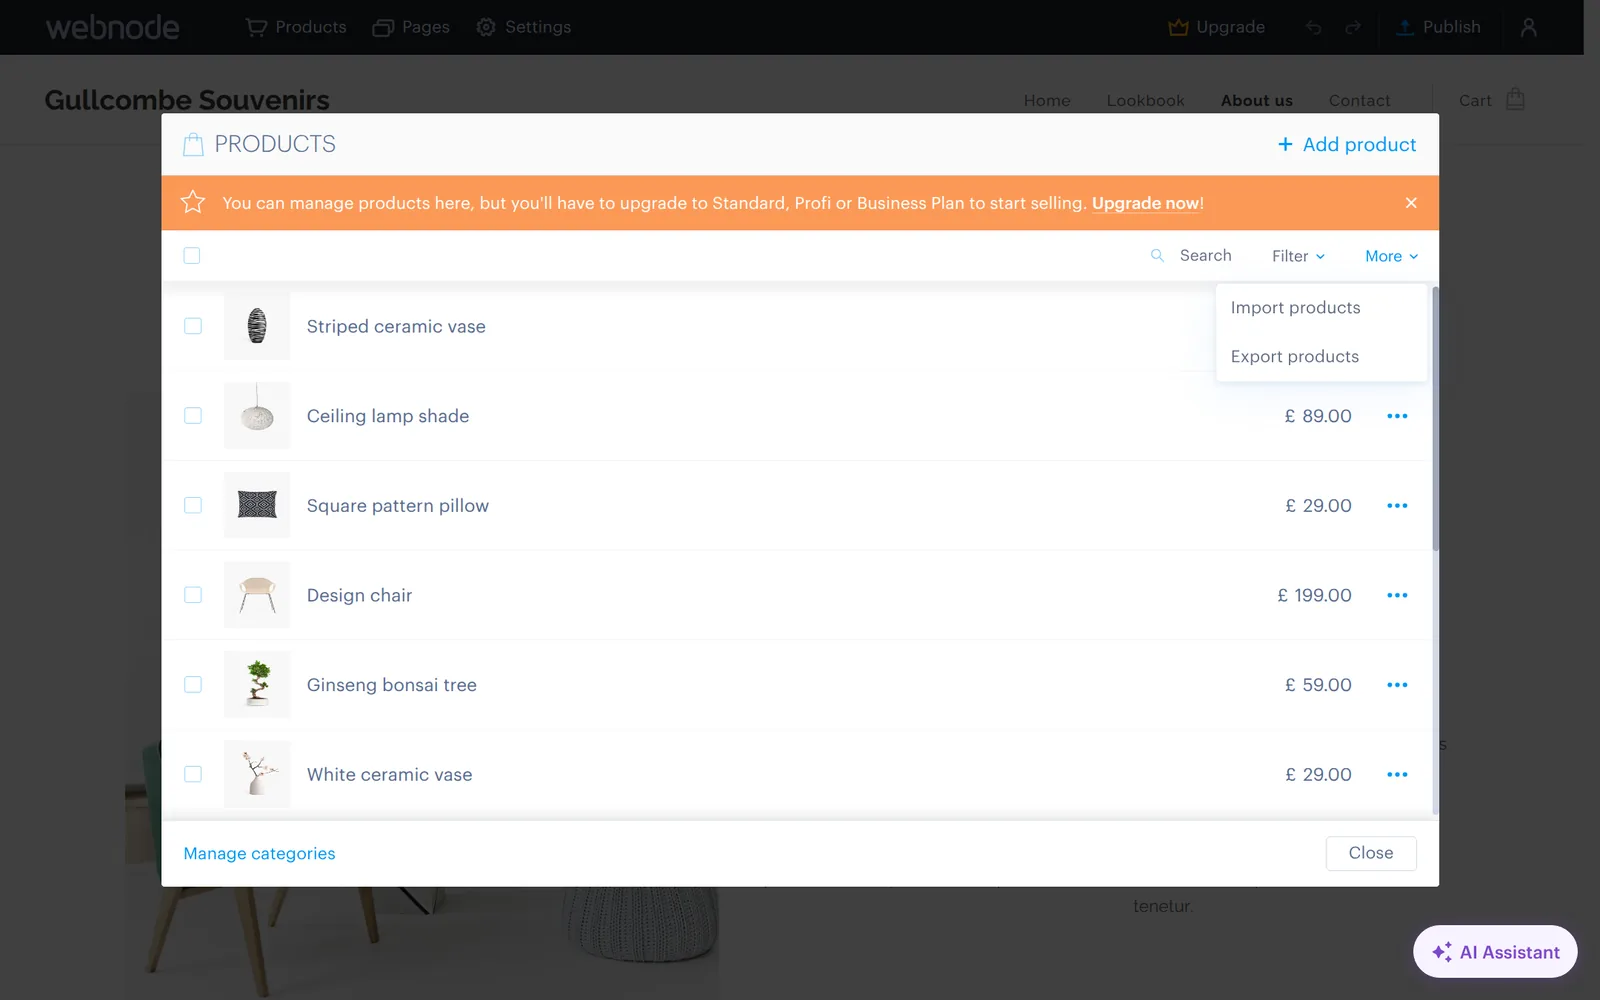Click the Upgrade now link
This screenshot has height=1000, width=1600.
point(1145,203)
